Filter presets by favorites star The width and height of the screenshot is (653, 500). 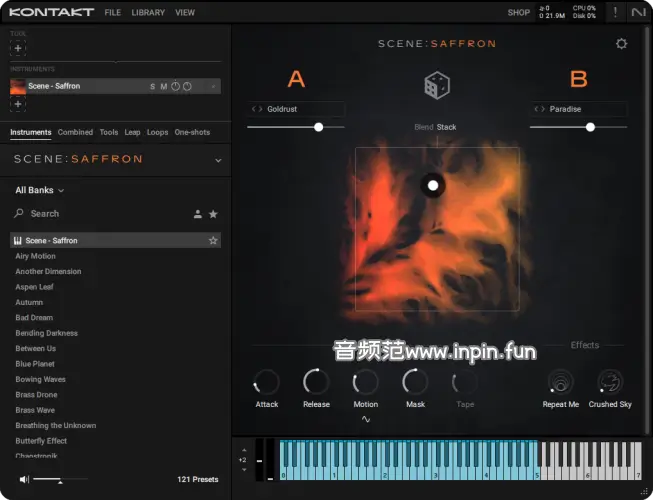(213, 214)
